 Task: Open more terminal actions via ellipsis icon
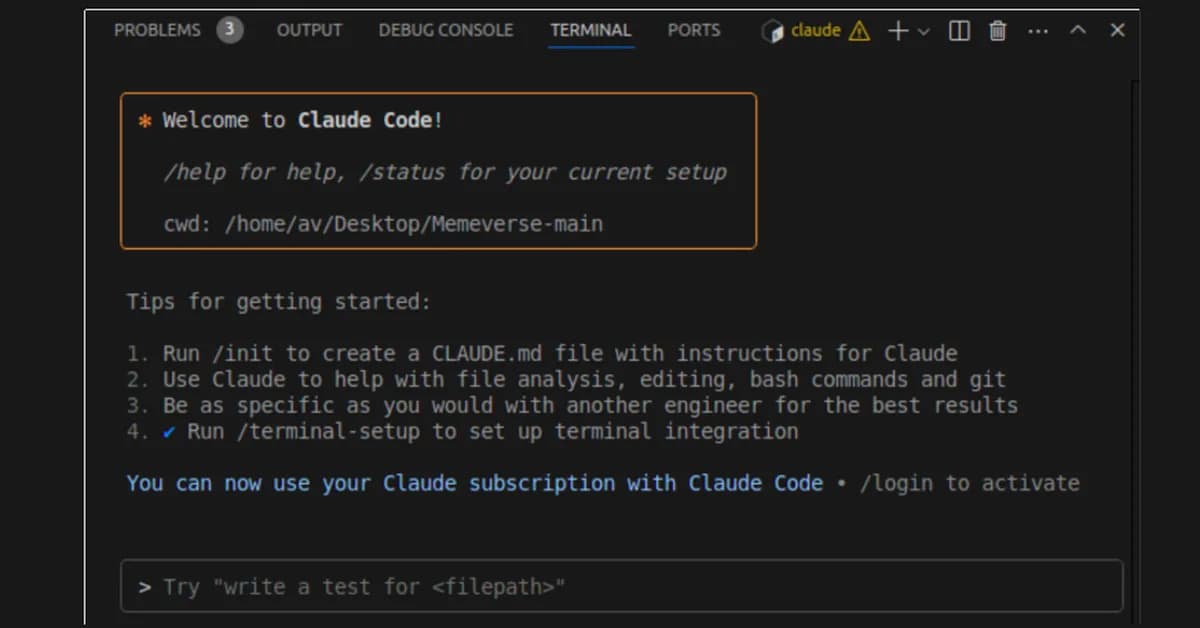click(1038, 30)
